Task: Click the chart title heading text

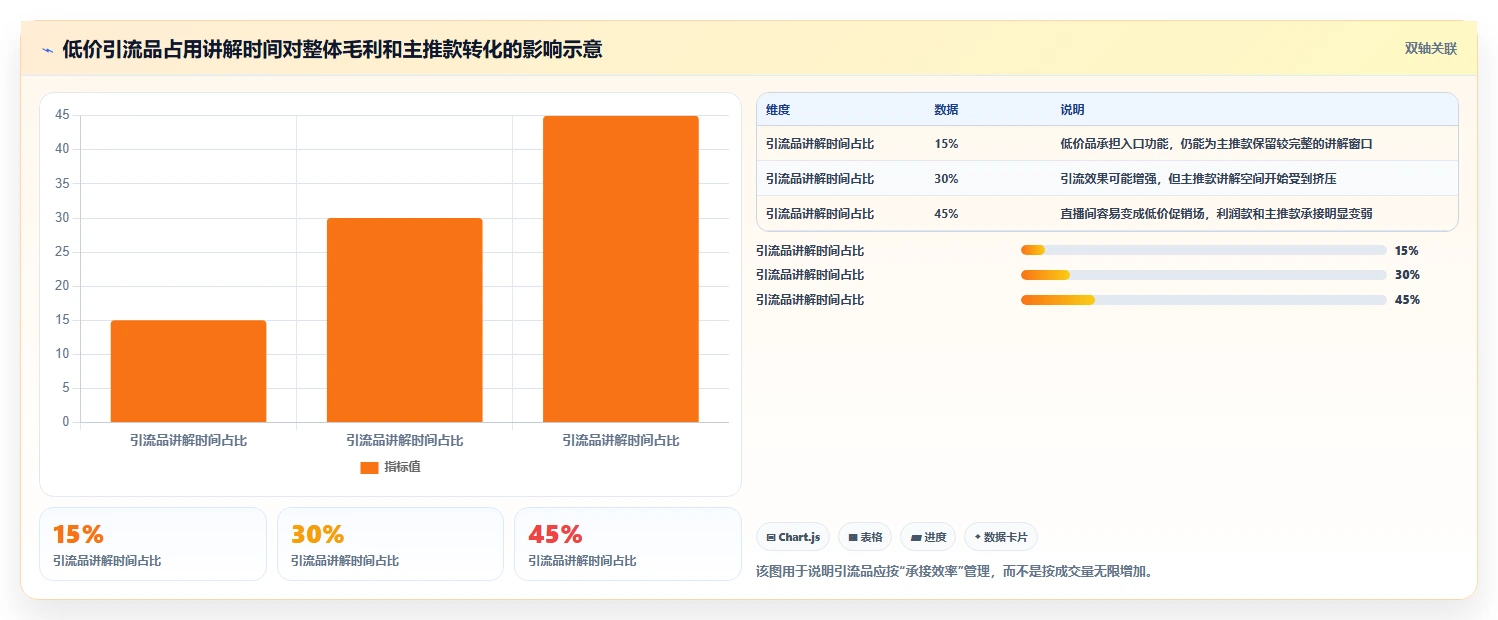Action: pos(332,50)
